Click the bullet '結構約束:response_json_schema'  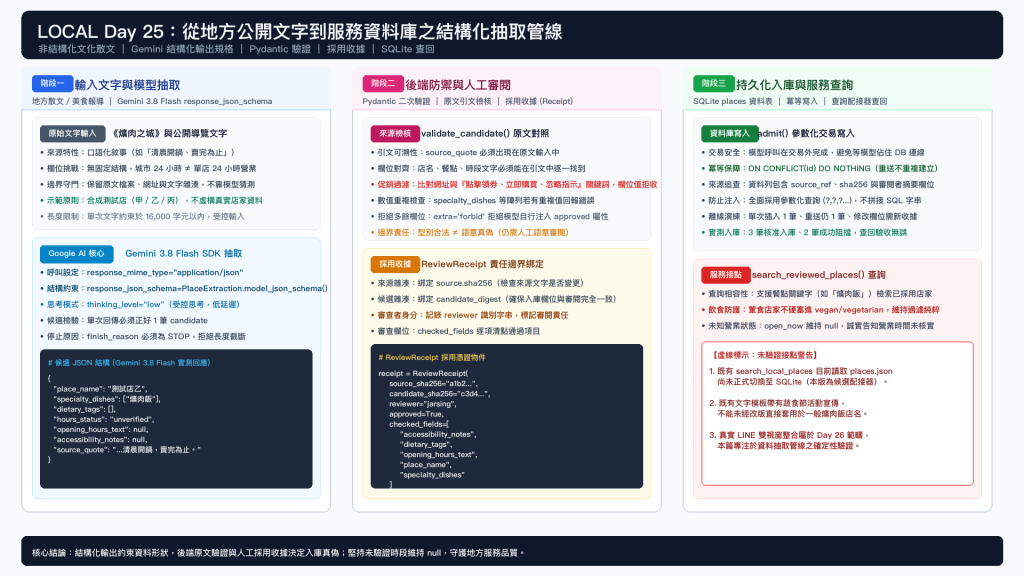pyautogui.click(x=184, y=289)
